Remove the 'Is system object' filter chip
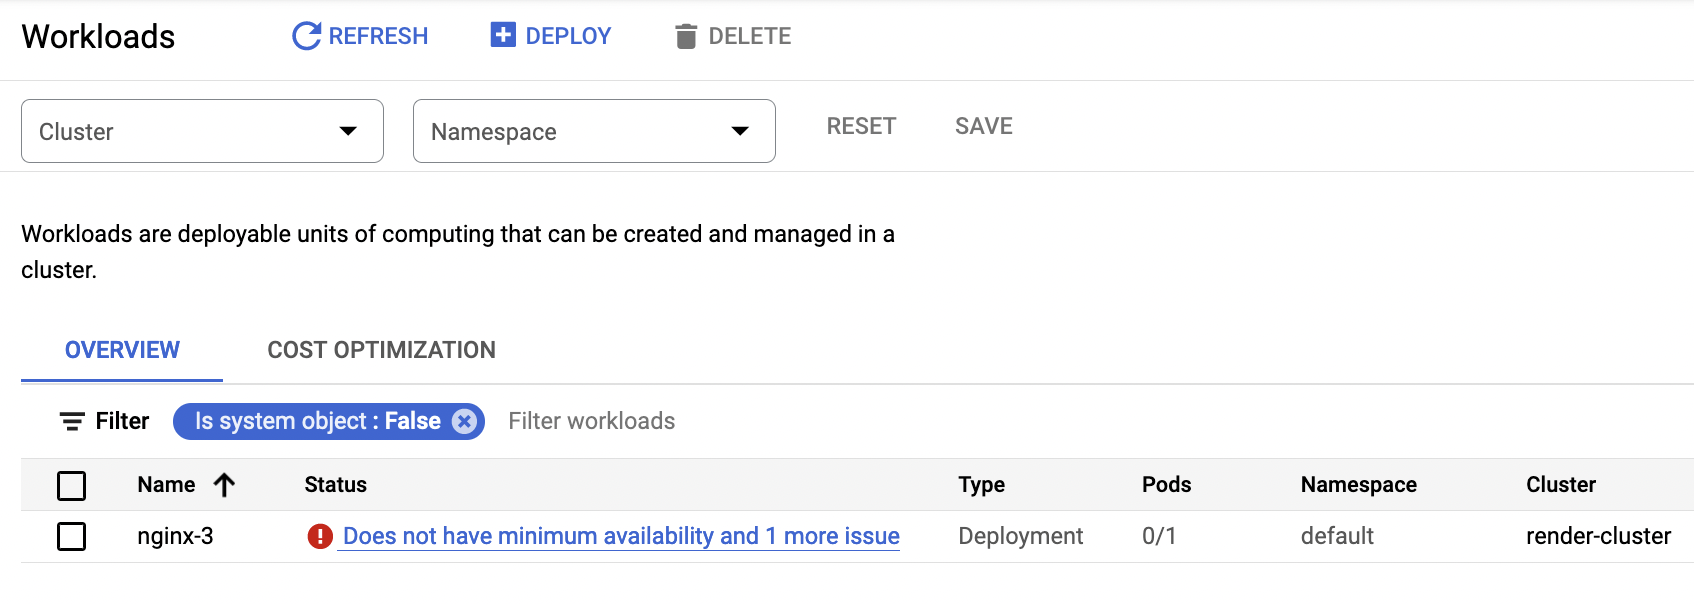Screen dimensions: 1694x604 [x=464, y=421]
